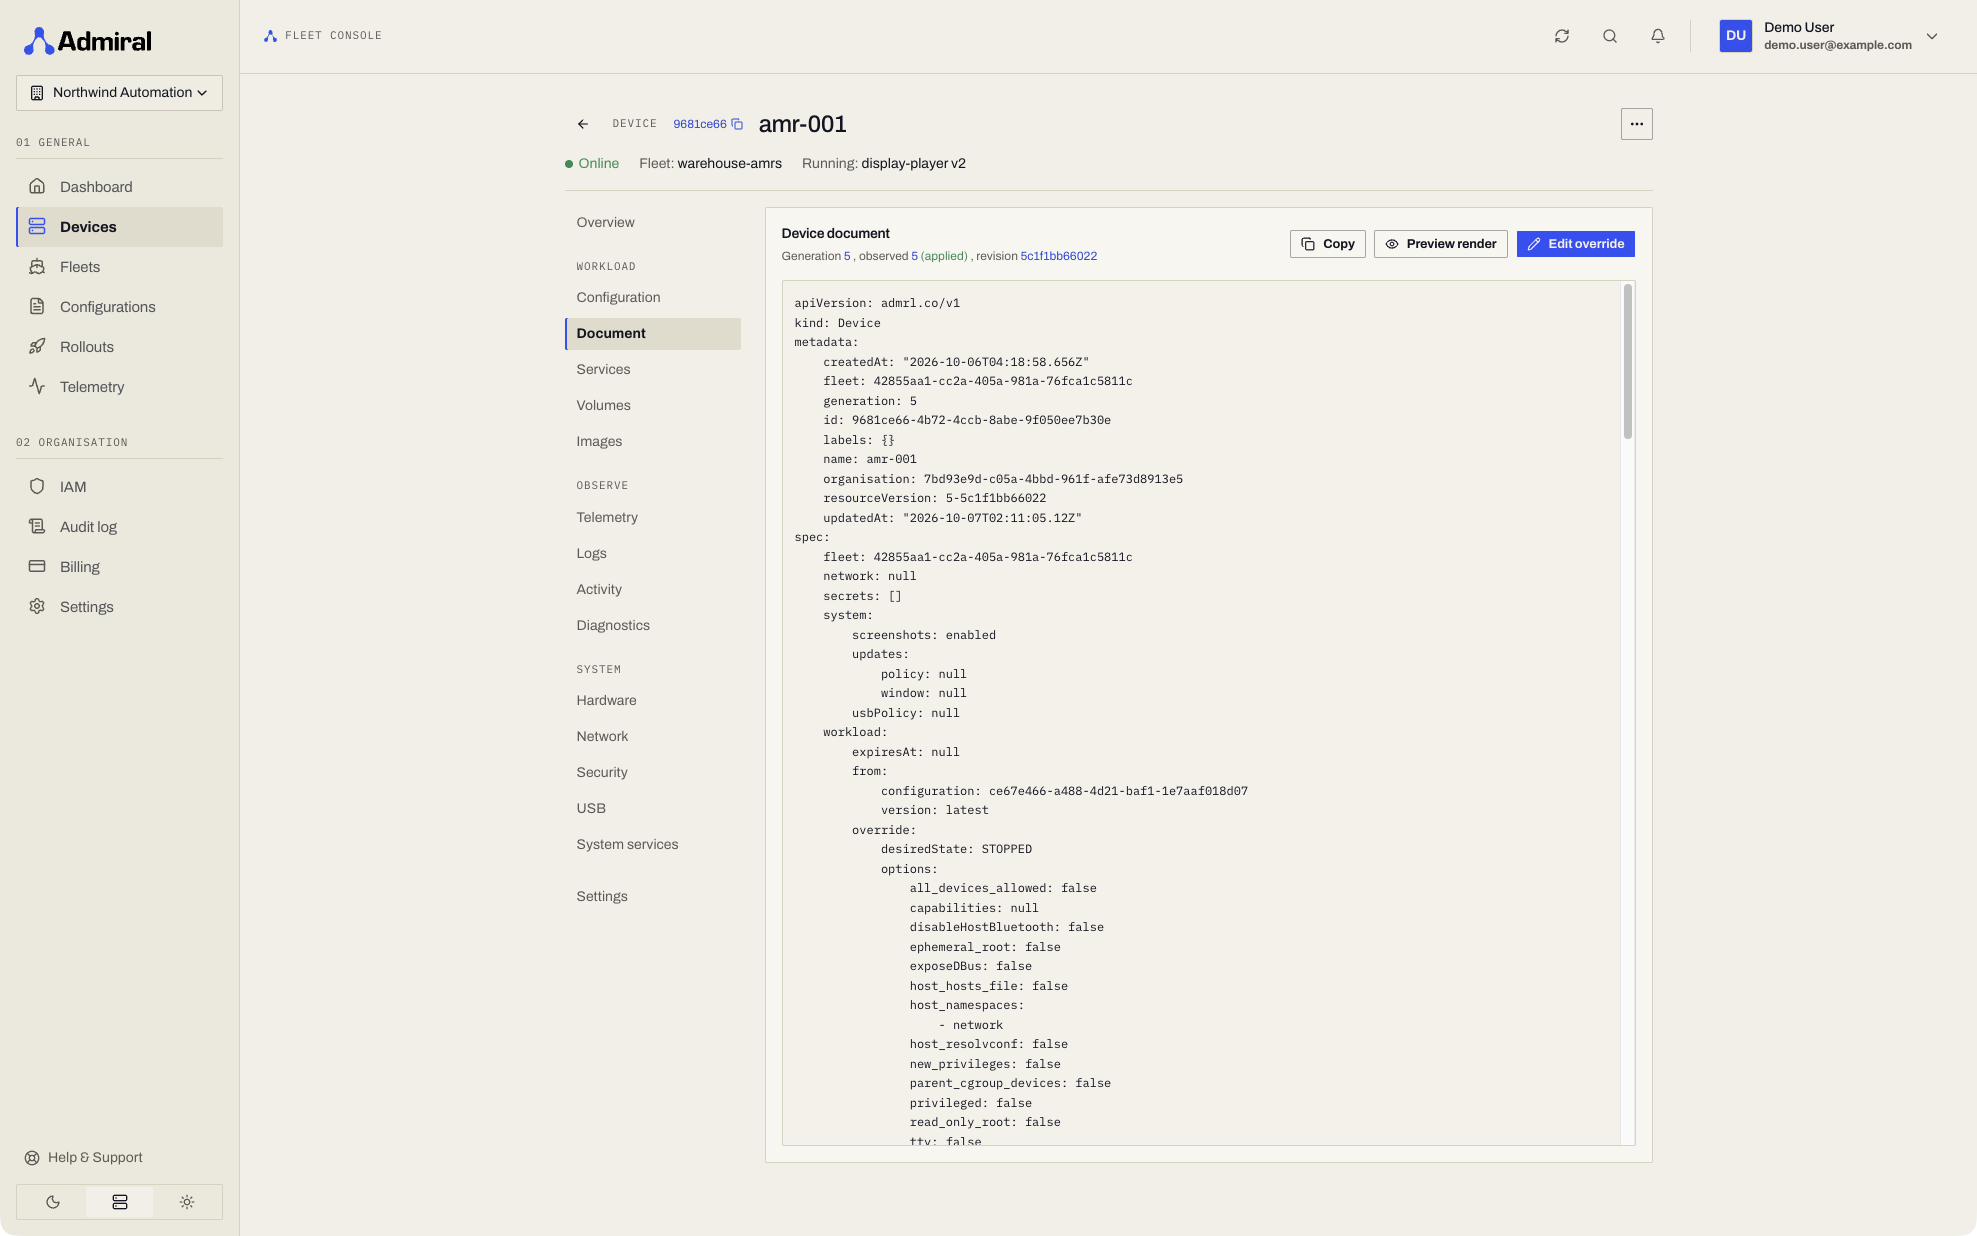Image resolution: width=1977 pixels, height=1236 pixels.
Task: Open Billing page
Action: coord(119,567)
